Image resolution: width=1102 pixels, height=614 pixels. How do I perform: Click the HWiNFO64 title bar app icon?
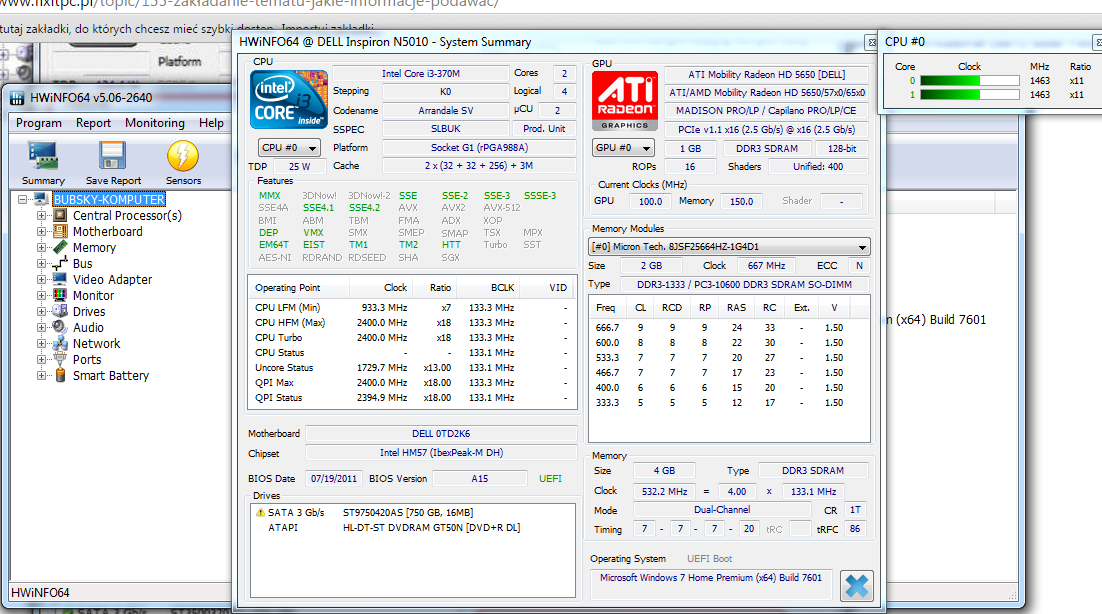point(17,98)
